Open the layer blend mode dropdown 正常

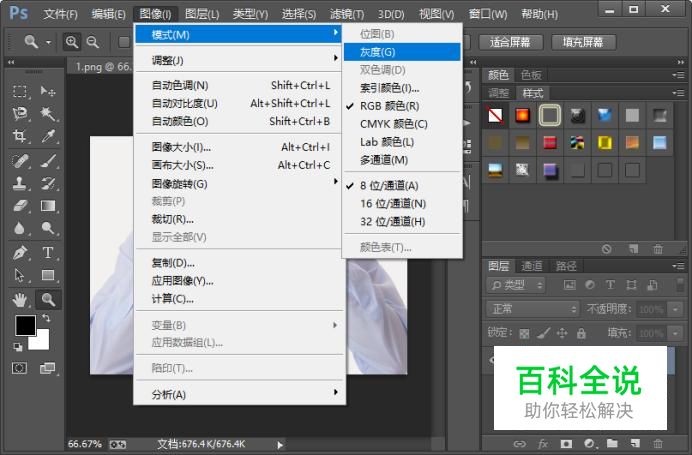click(533, 309)
